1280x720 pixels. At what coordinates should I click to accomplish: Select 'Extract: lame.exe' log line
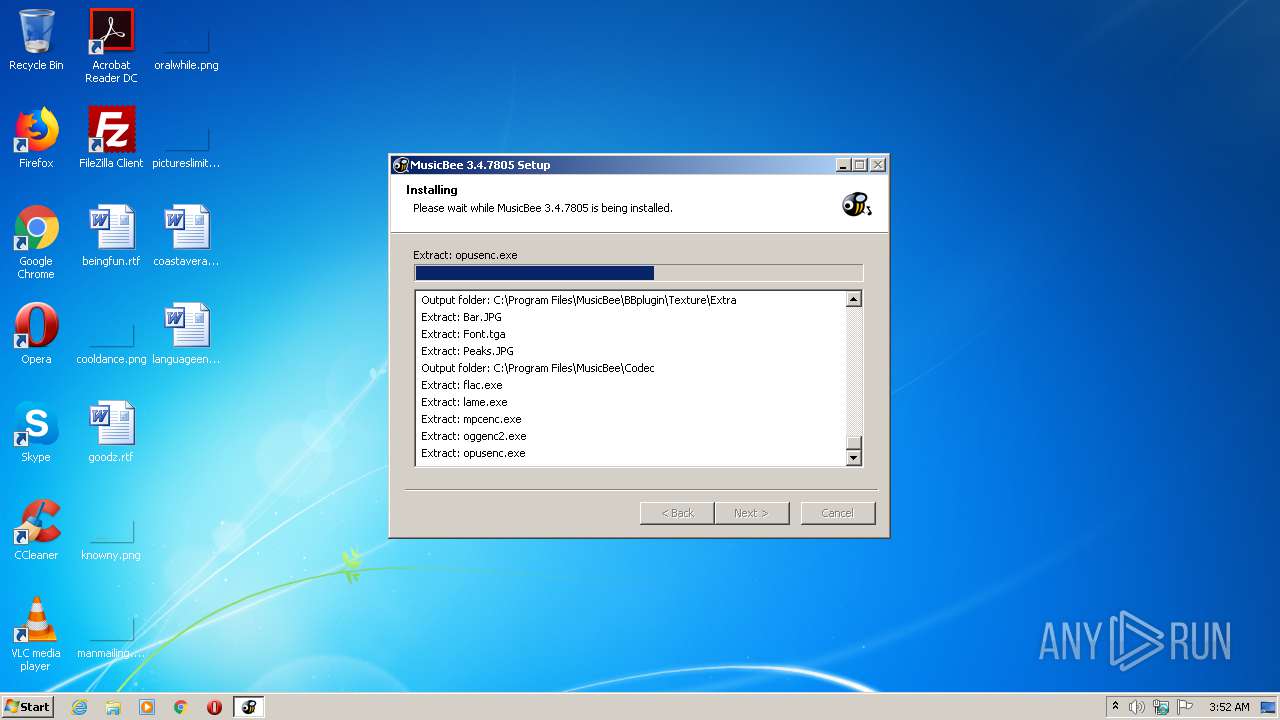[464, 402]
